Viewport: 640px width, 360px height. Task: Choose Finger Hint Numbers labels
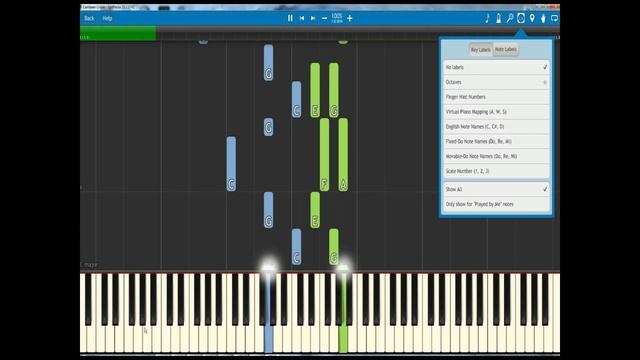[x=496, y=97]
